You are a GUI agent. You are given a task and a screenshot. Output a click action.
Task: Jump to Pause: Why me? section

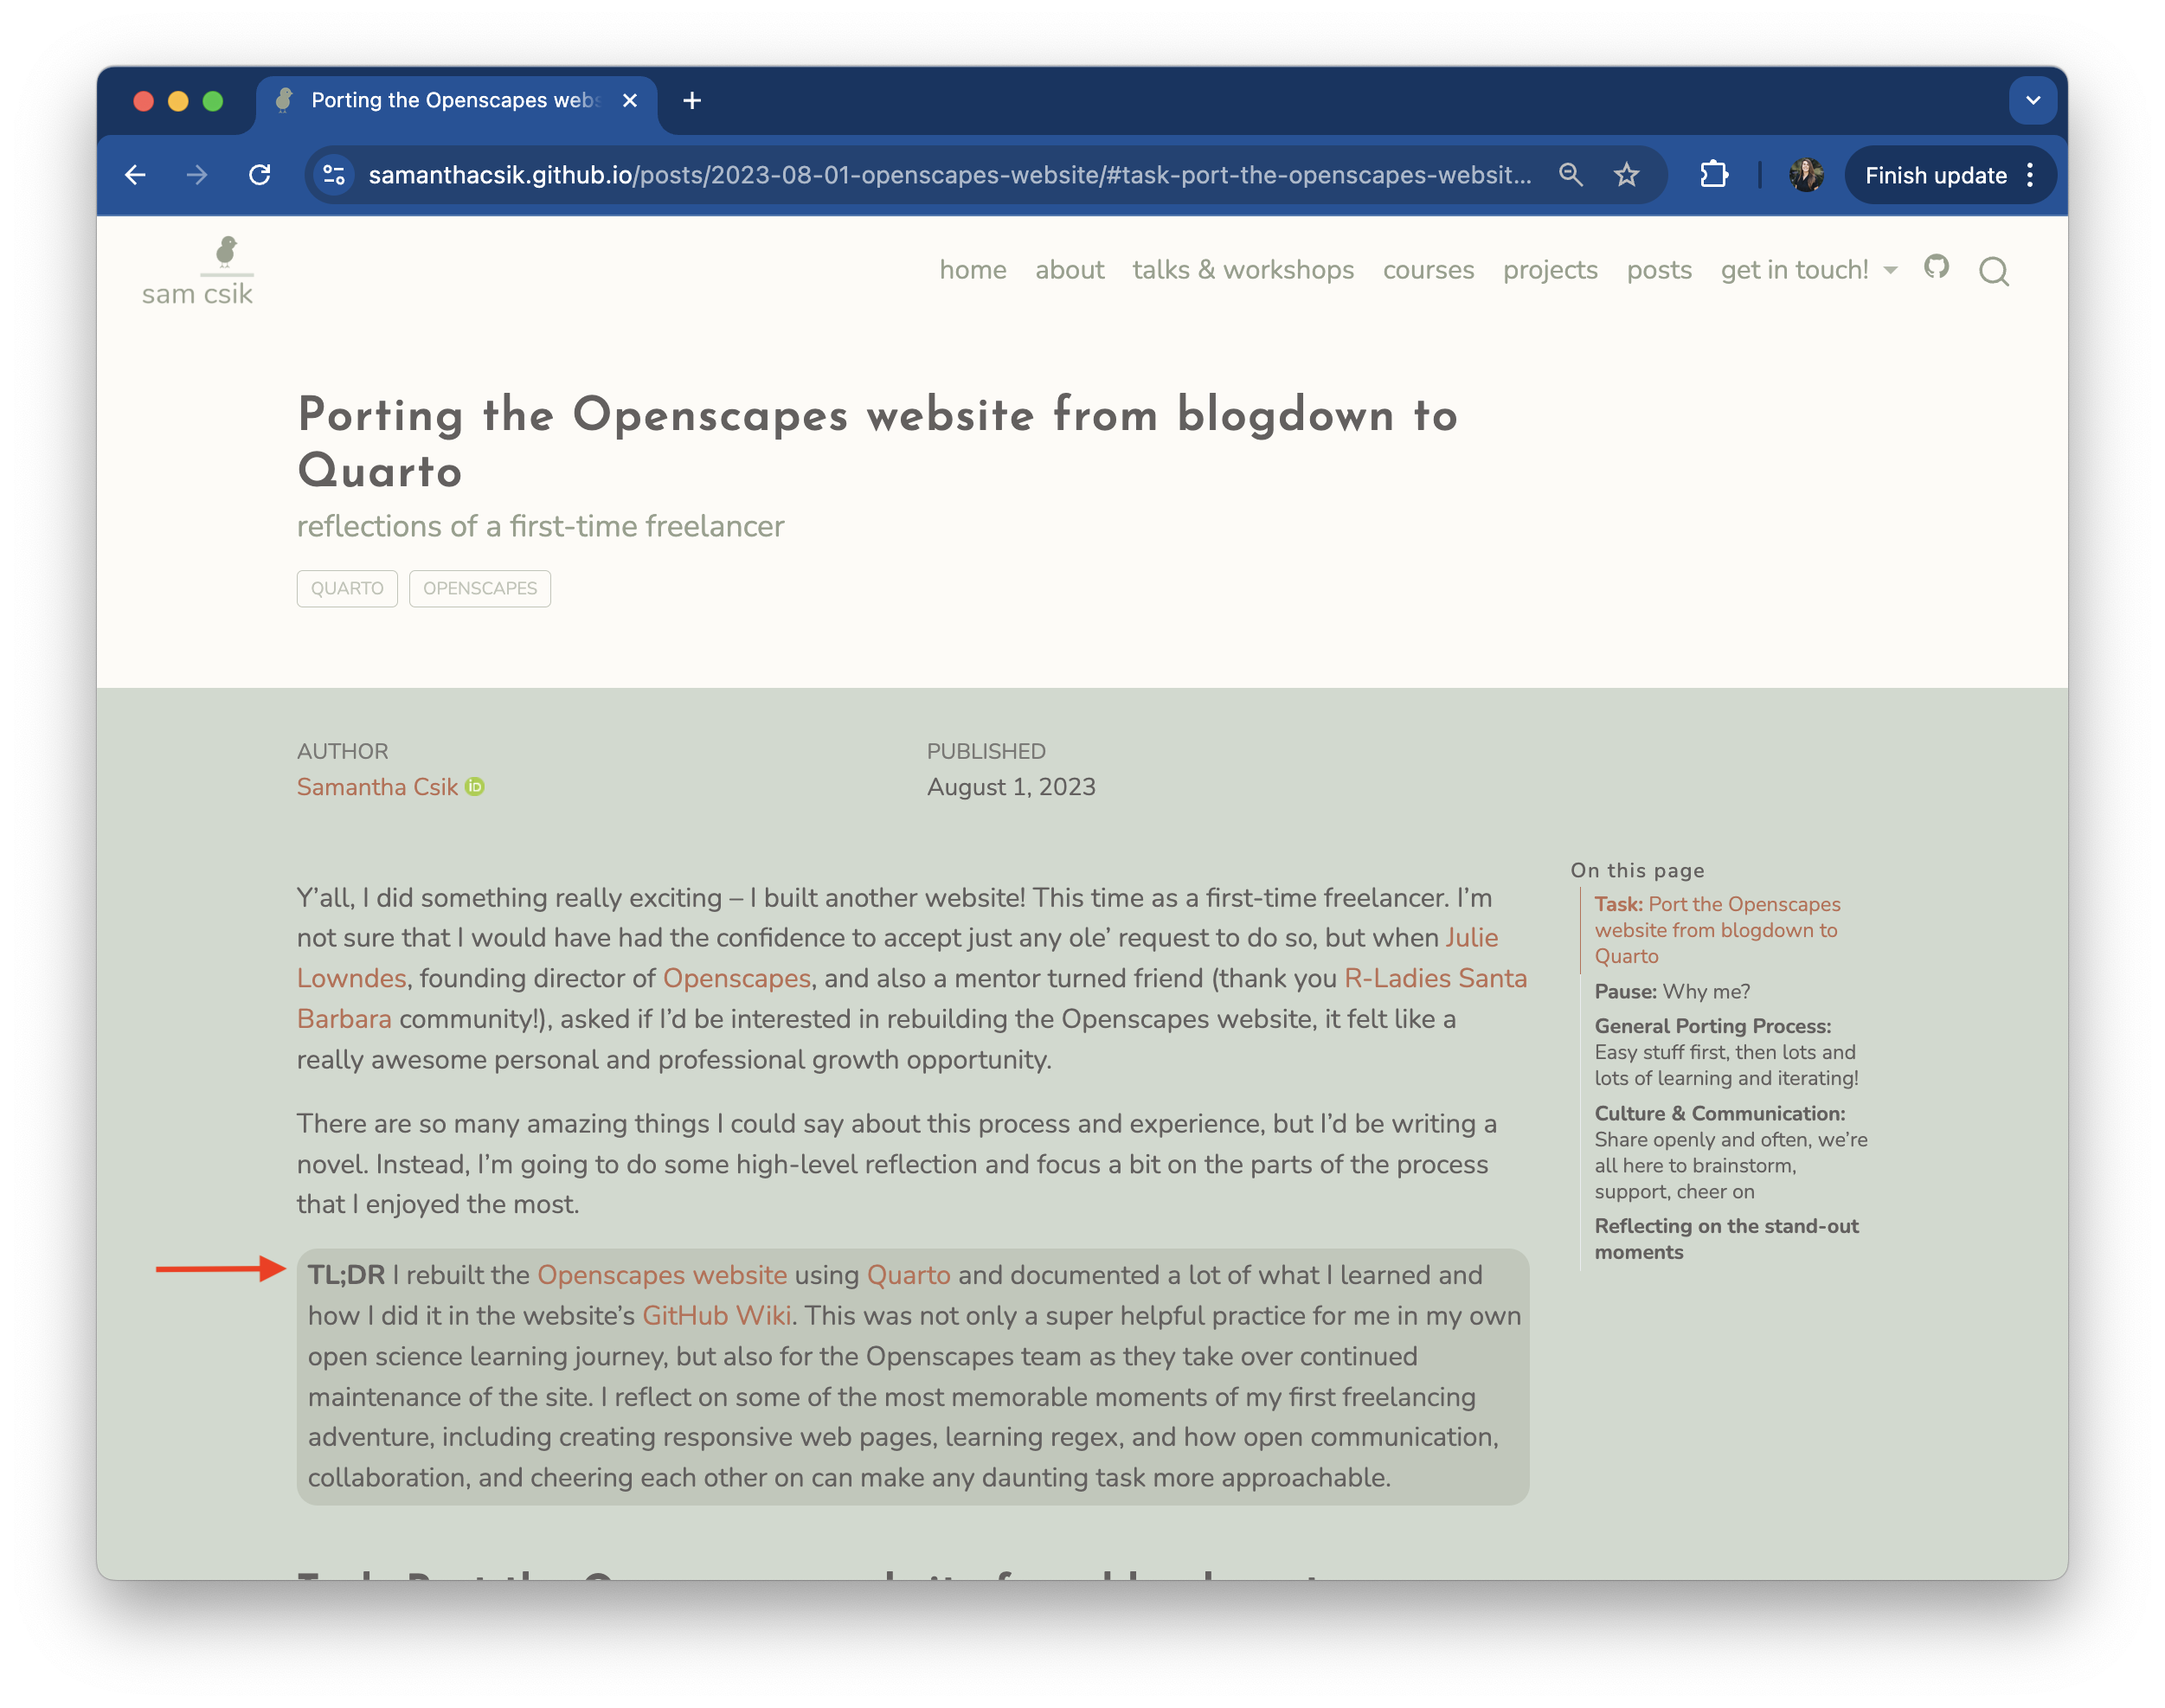pos(1672,991)
